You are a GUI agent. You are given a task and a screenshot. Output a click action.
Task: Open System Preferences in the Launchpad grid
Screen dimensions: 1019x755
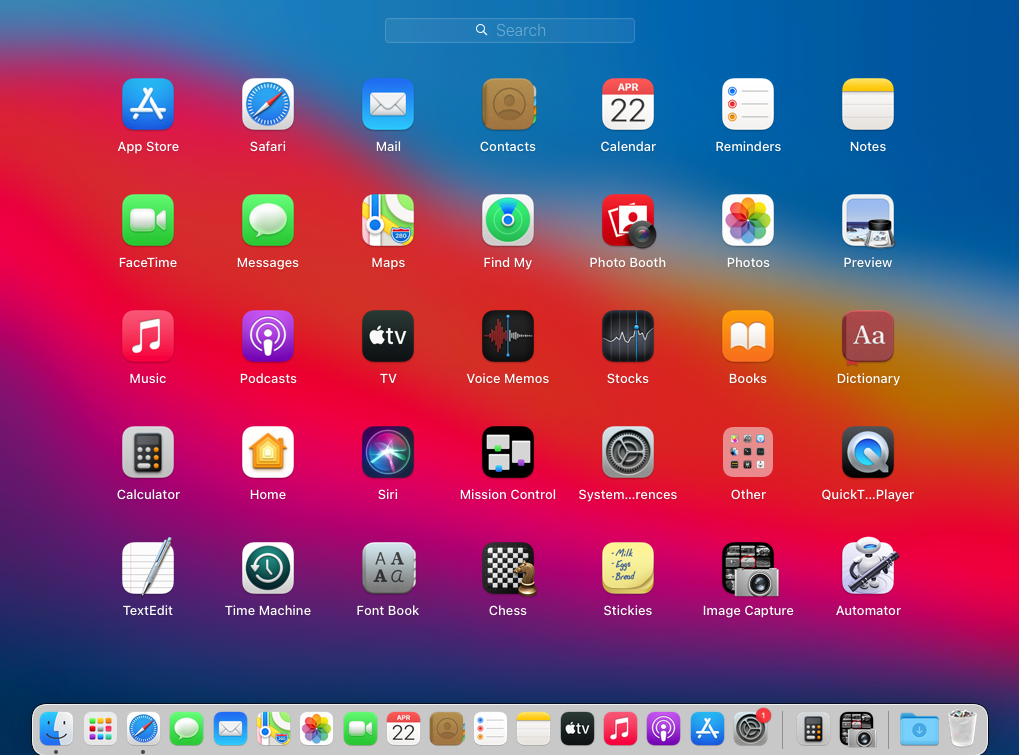point(628,452)
